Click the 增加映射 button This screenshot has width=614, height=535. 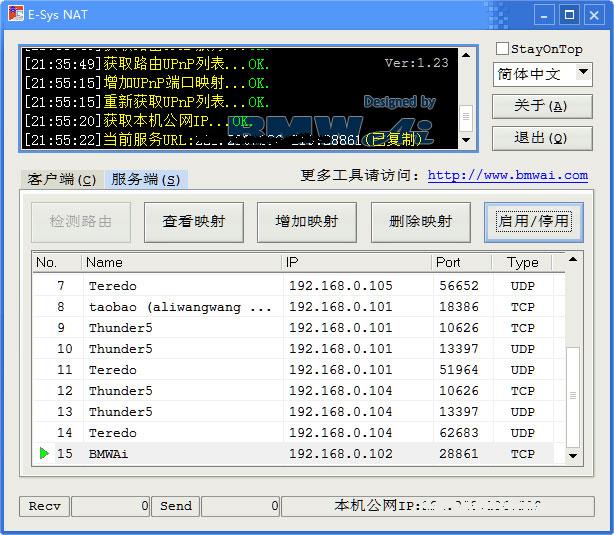coord(307,222)
